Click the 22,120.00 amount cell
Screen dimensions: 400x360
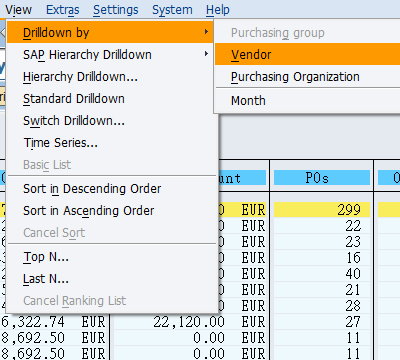[x=189, y=322]
